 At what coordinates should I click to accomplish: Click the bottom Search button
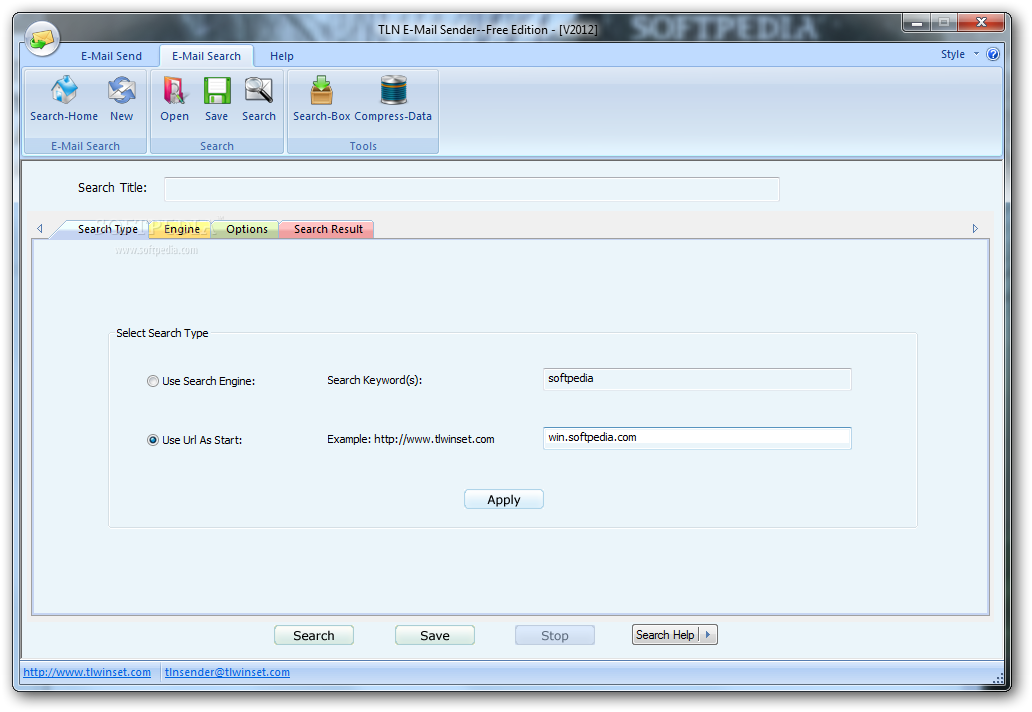314,636
